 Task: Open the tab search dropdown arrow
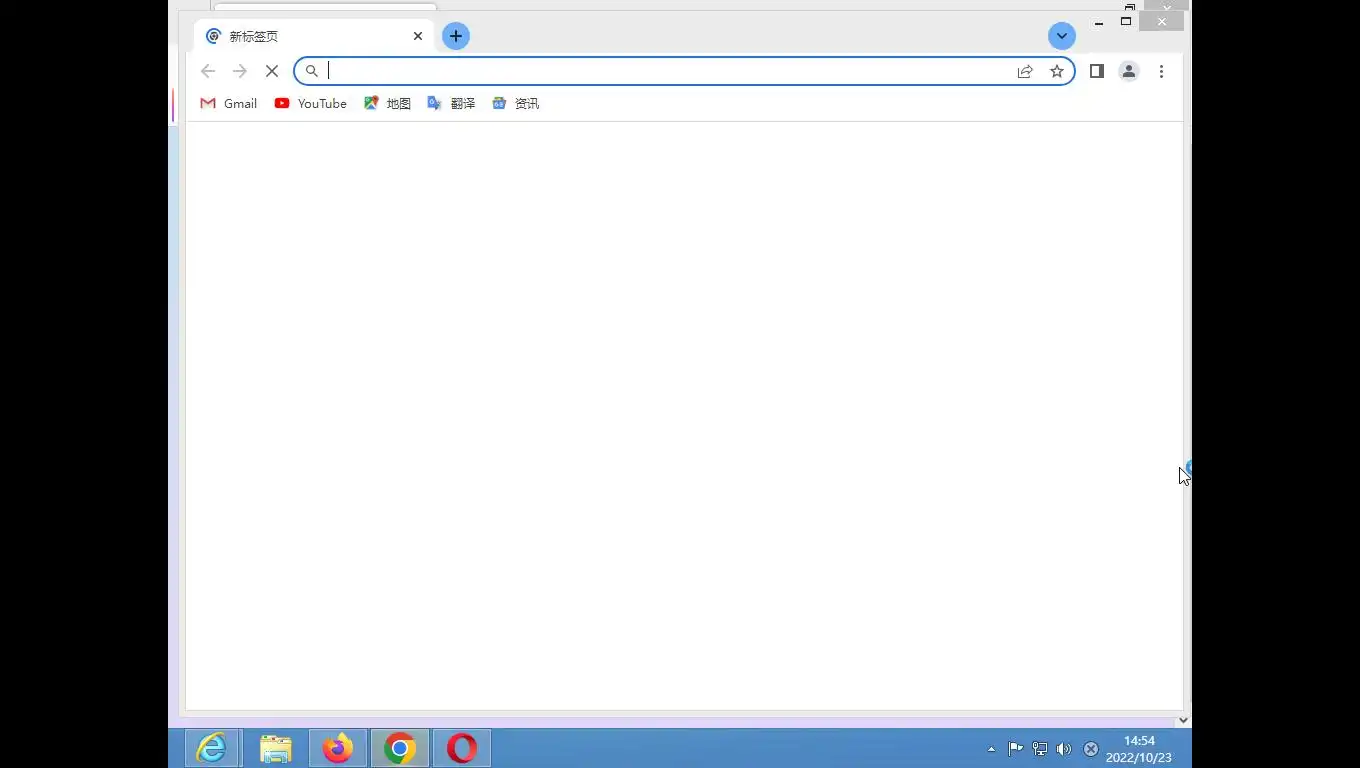tap(1062, 36)
